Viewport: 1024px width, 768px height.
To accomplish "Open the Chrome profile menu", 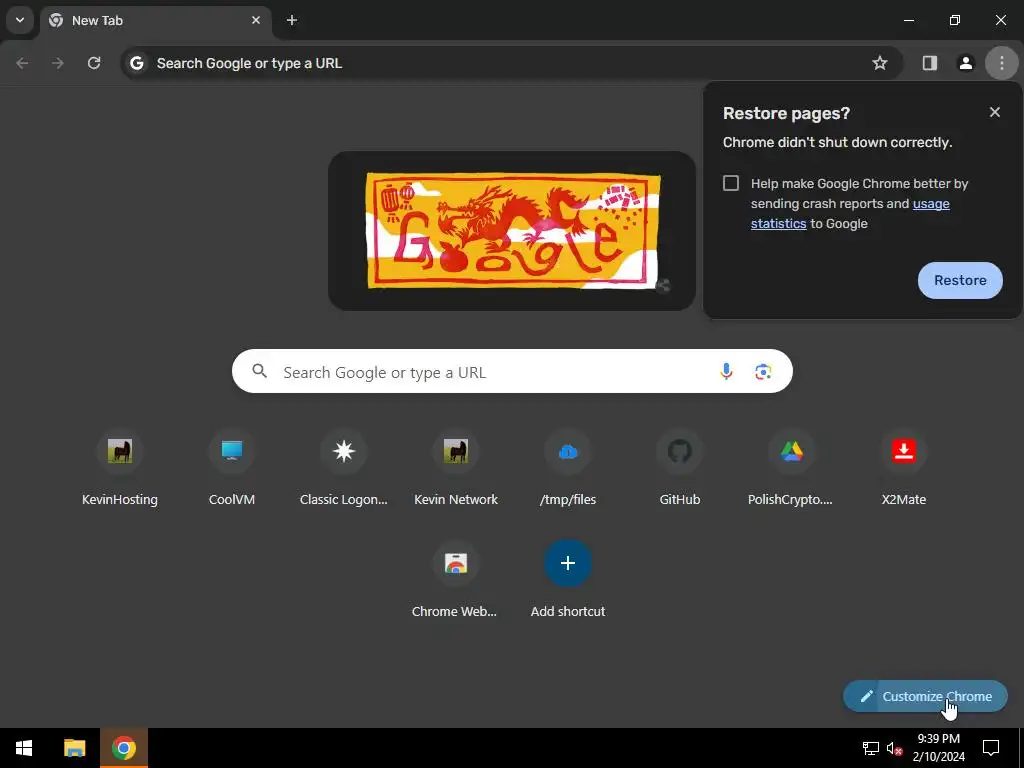I will (966, 63).
